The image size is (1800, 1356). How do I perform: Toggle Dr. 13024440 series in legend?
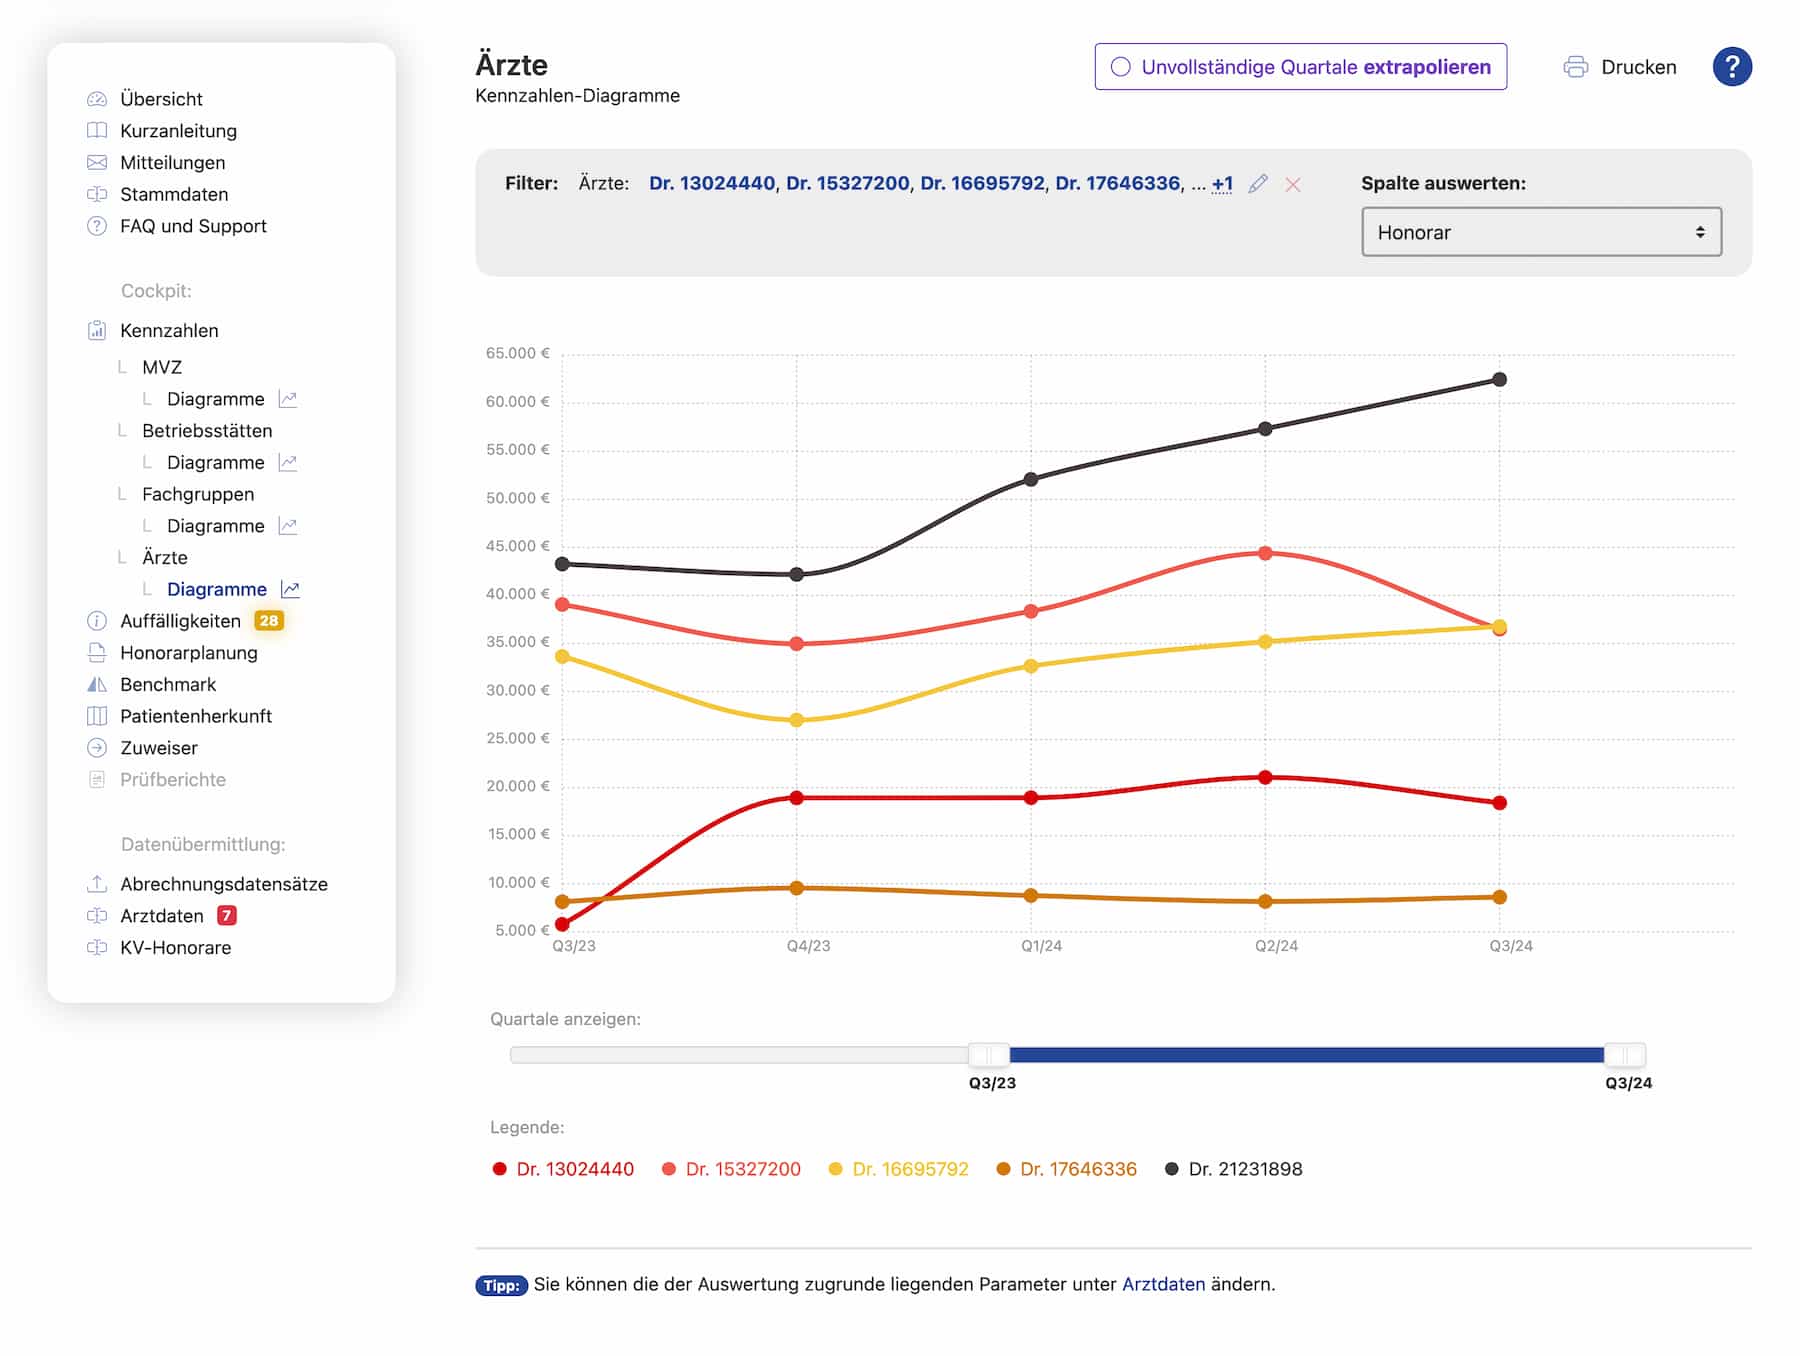564,1169
